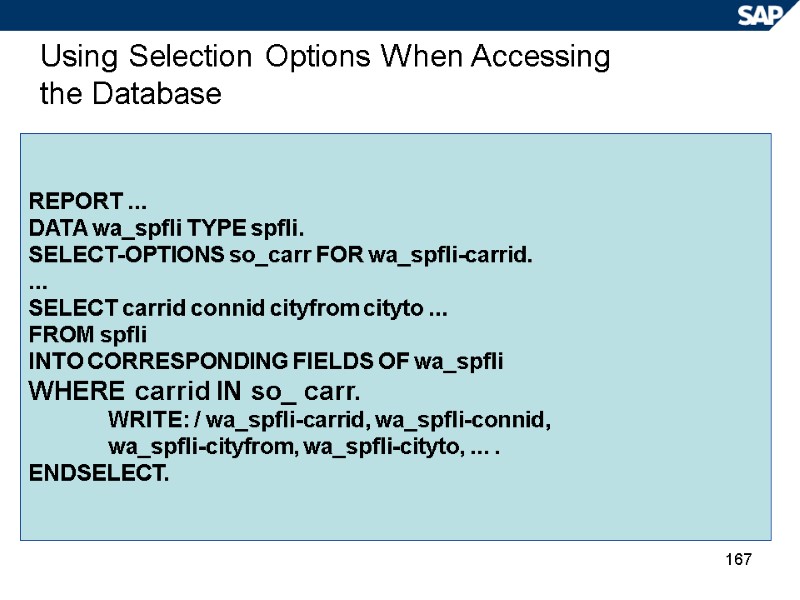This screenshot has width=800, height=600.
Task: Click the 'WRITE:' keyword
Action: pyautogui.click(x=140, y=418)
